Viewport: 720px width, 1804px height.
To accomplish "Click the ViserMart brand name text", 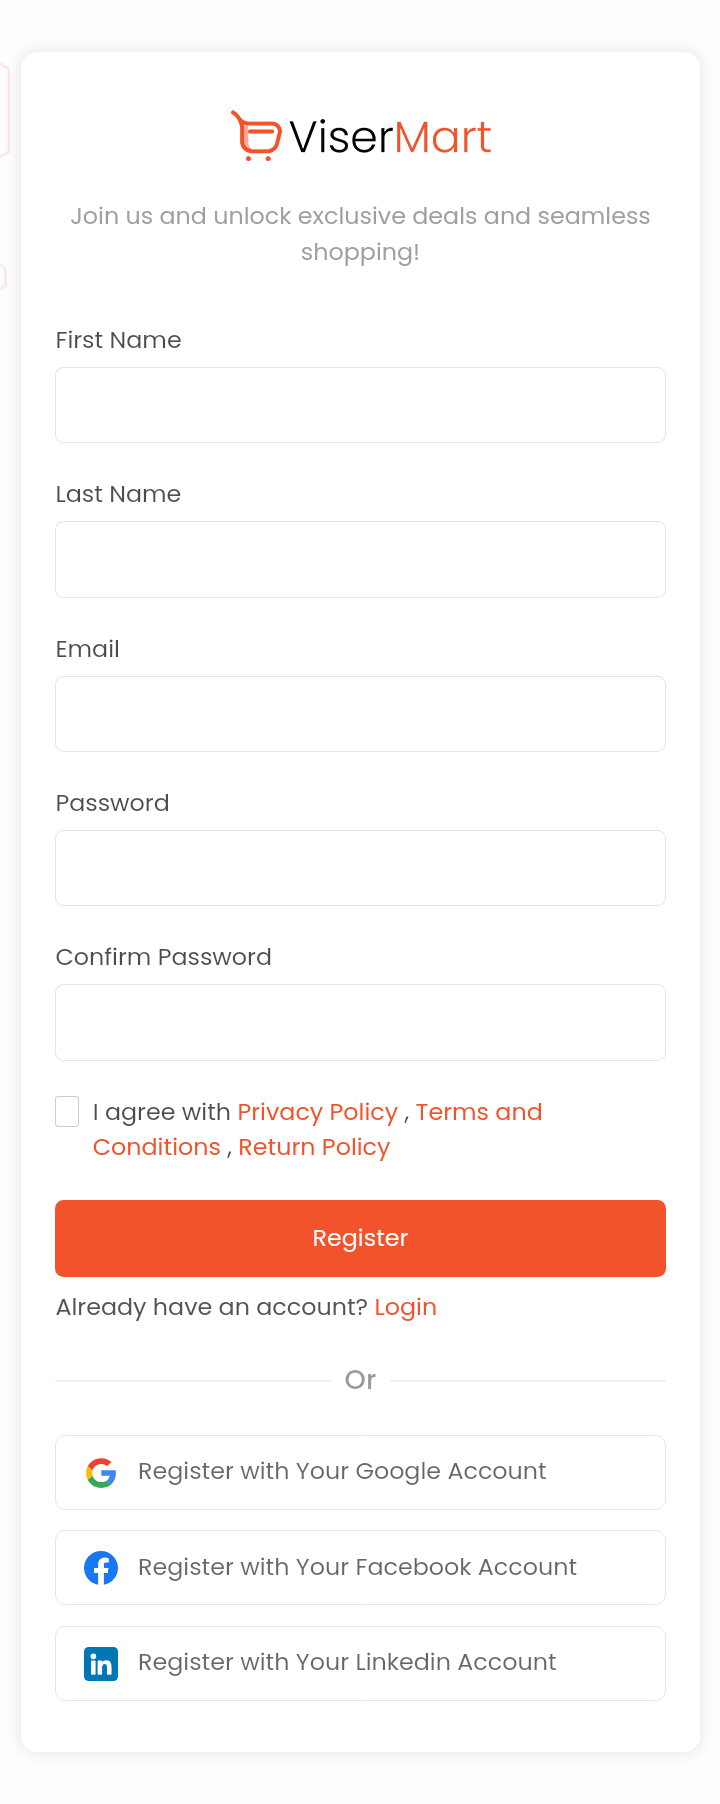I will 390,137.
